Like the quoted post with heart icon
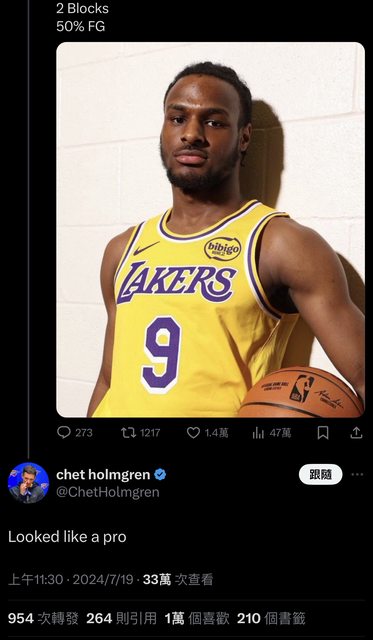 pos(193,433)
